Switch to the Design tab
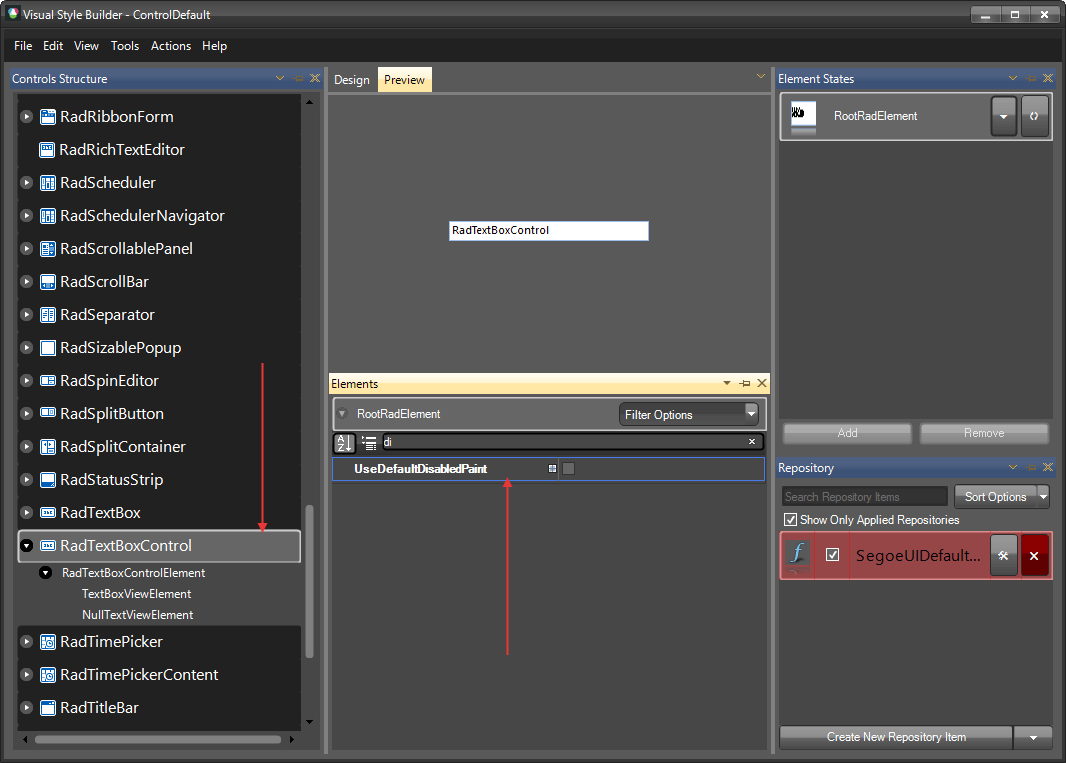 click(x=352, y=78)
